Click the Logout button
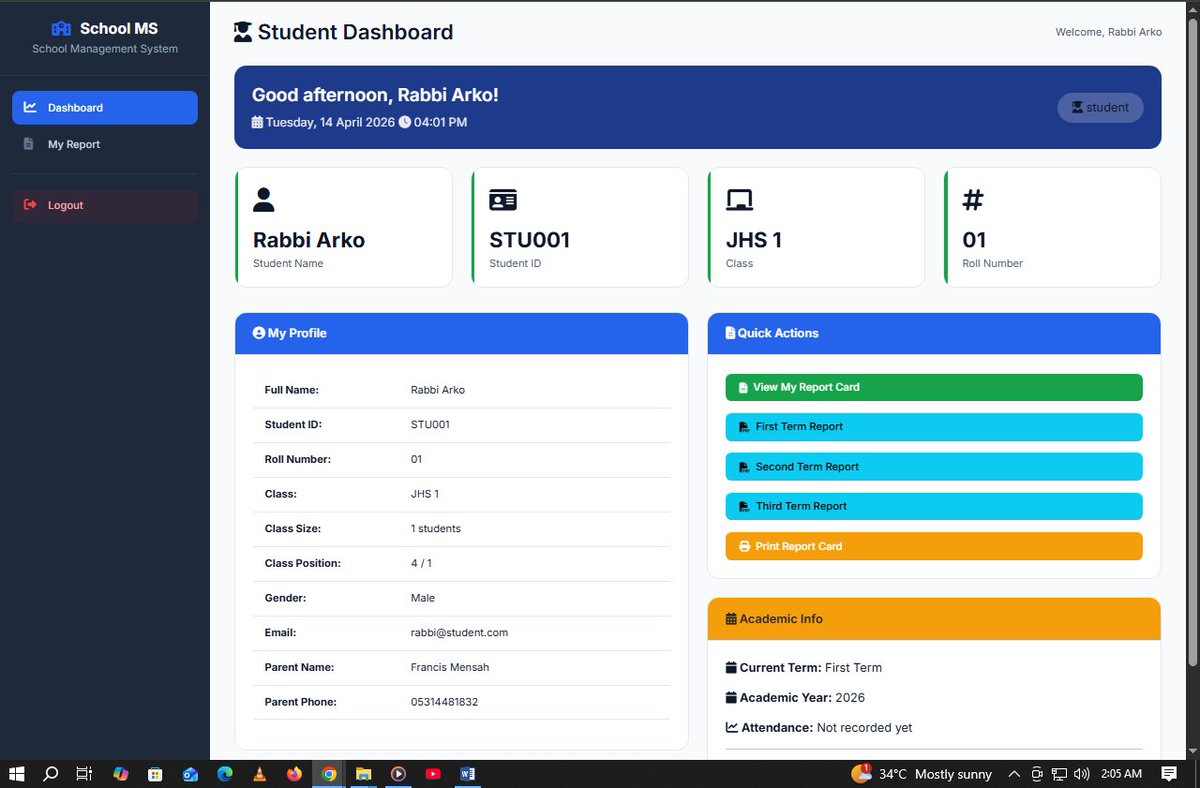The image size is (1200, 788). pos(105,205)
